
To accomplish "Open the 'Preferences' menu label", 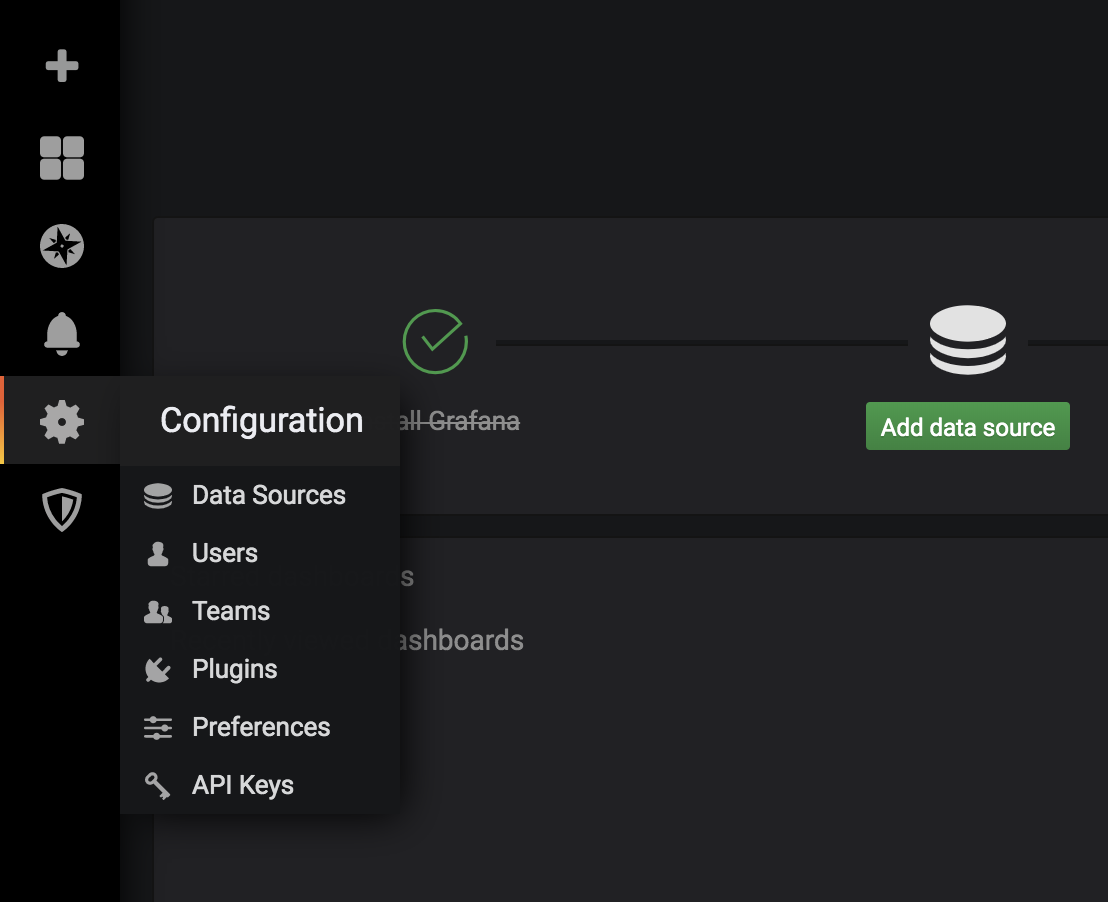I will pos(261,728).
